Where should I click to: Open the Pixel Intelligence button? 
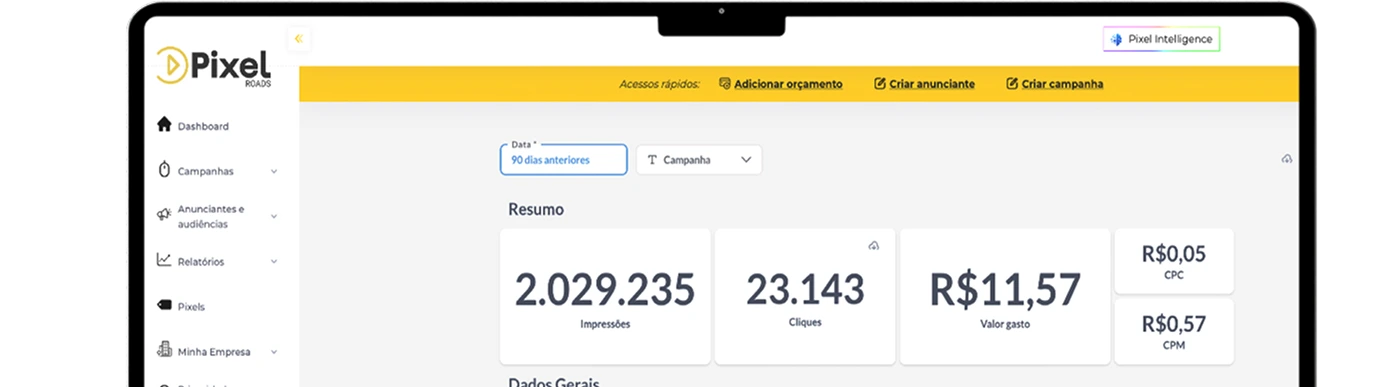pyautogui.click(x=1162, y=39)
